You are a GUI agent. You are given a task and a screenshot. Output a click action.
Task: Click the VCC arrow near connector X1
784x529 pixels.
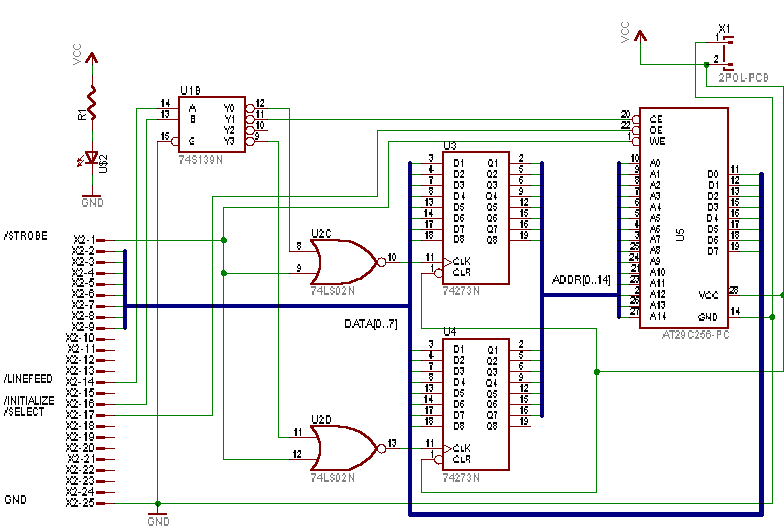coord(640,36)
